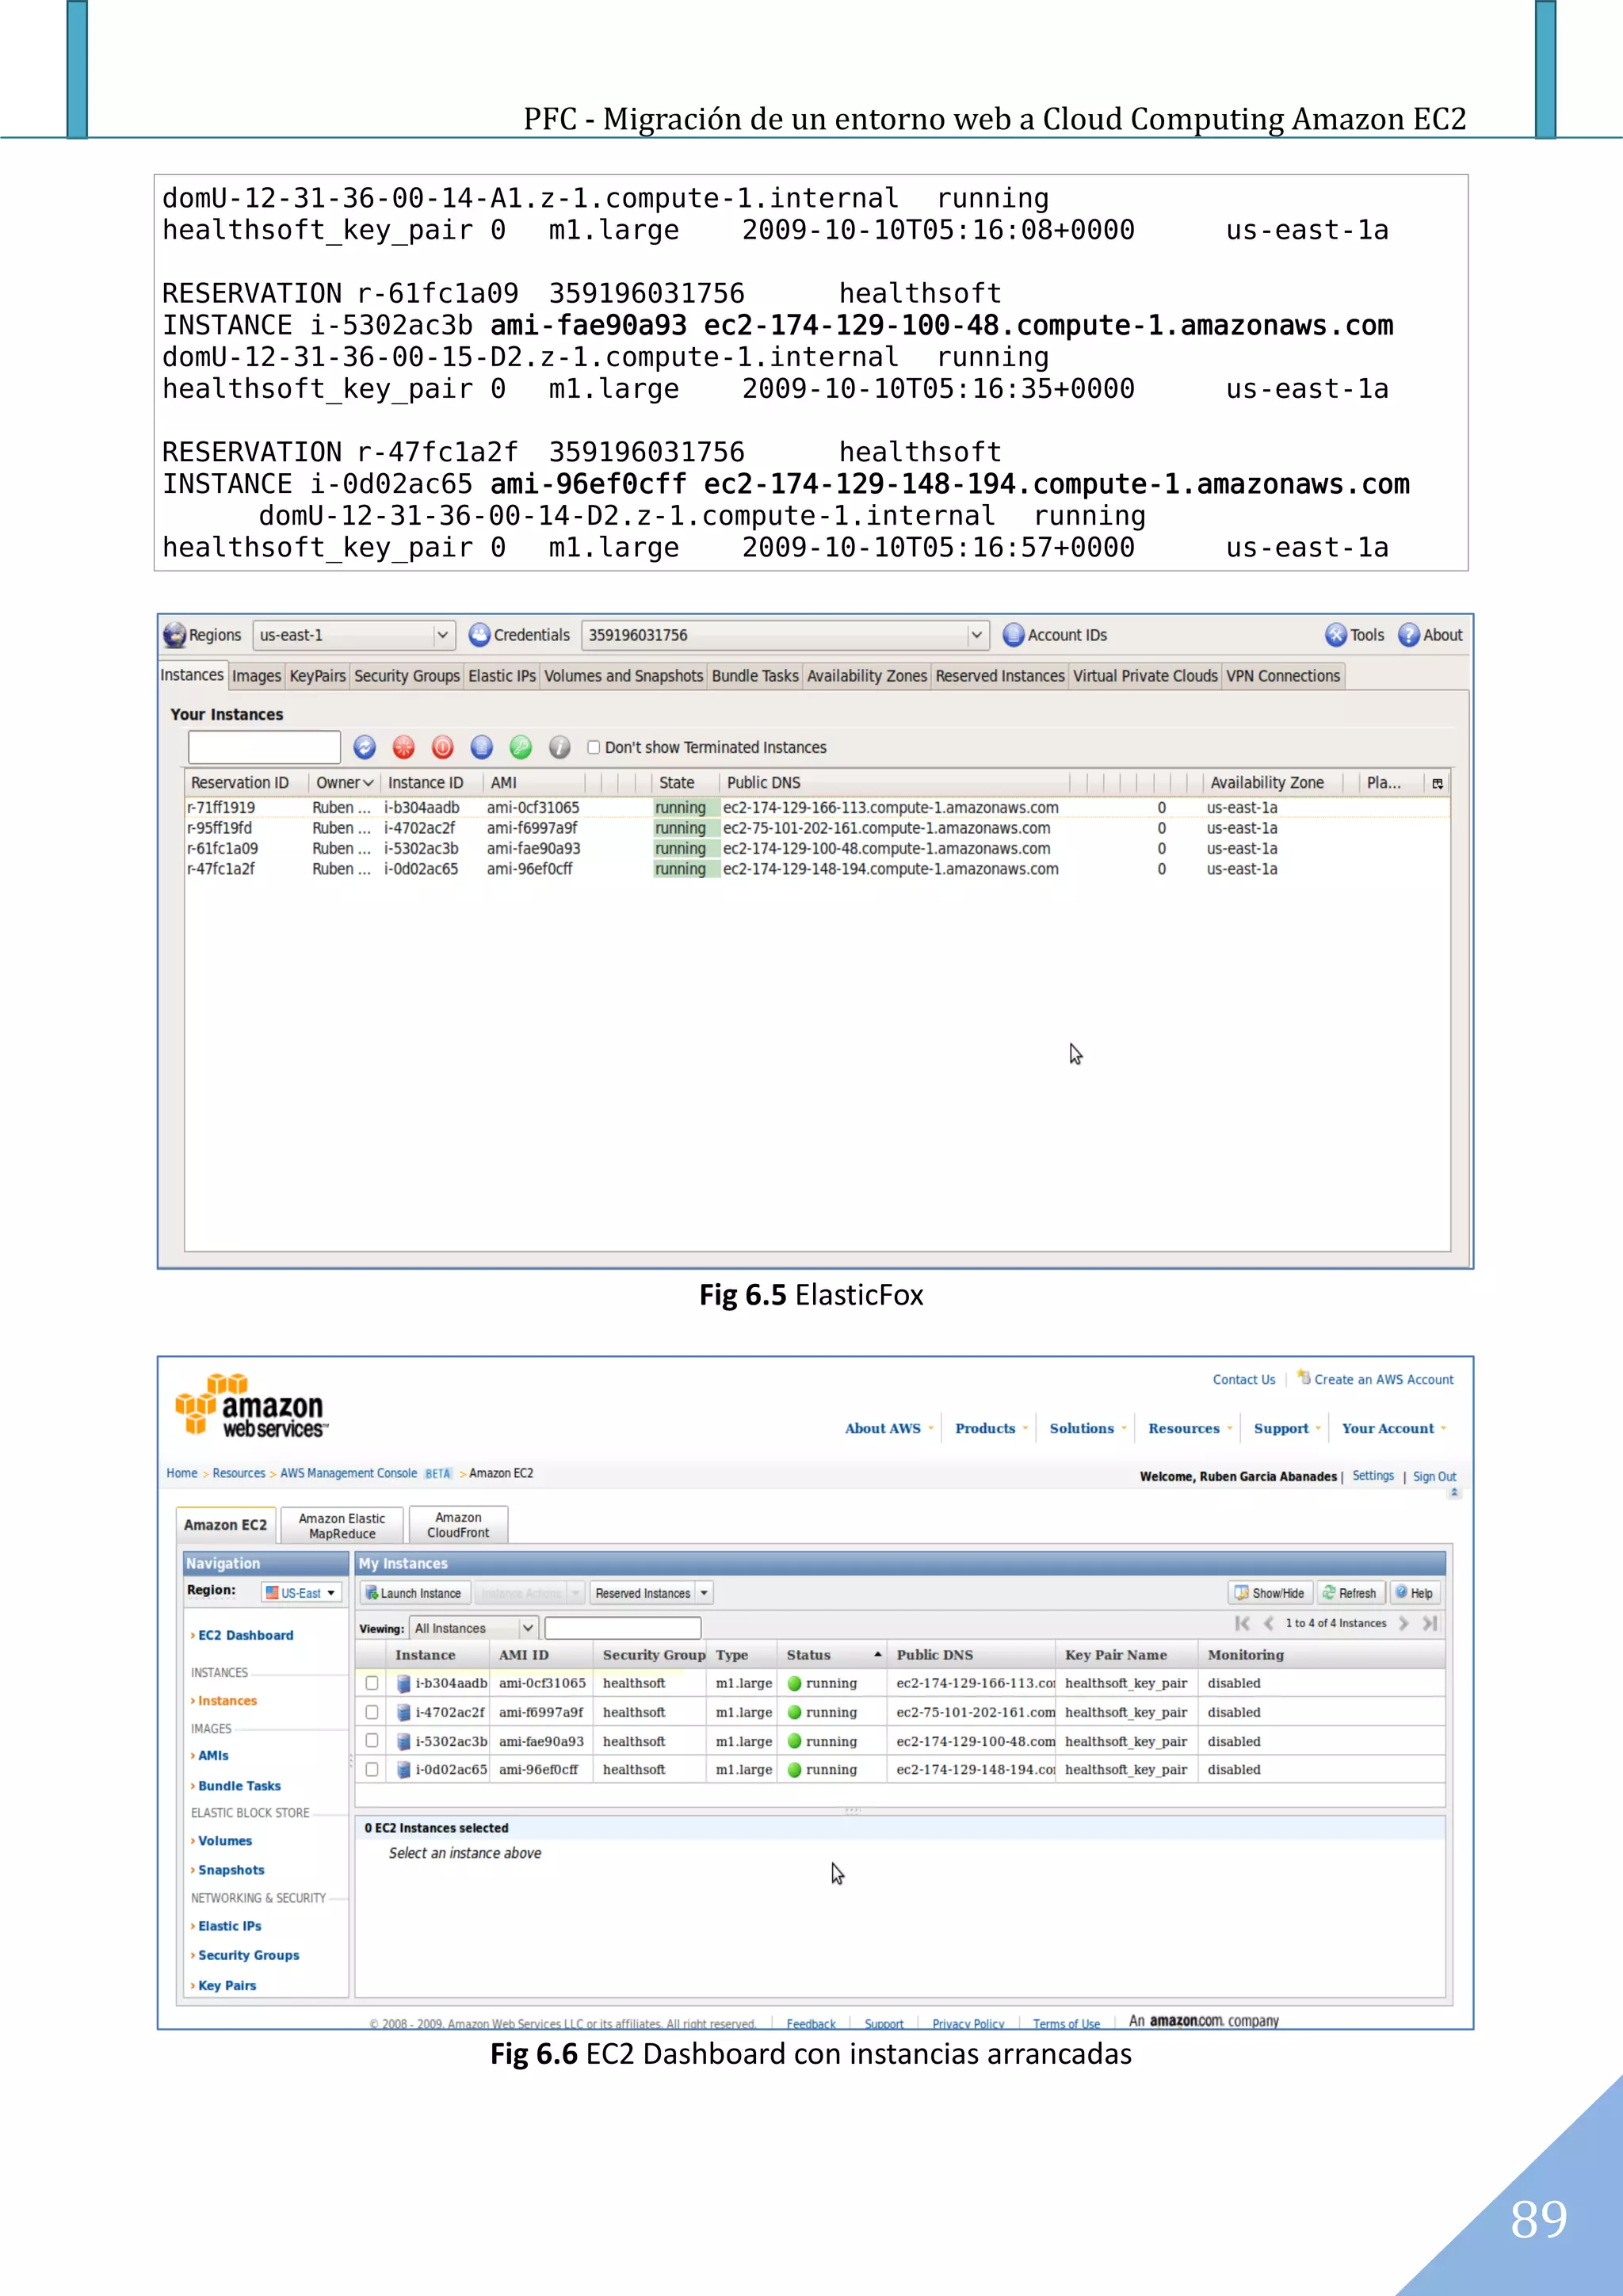Click the gray info details icon

(560, 747)
